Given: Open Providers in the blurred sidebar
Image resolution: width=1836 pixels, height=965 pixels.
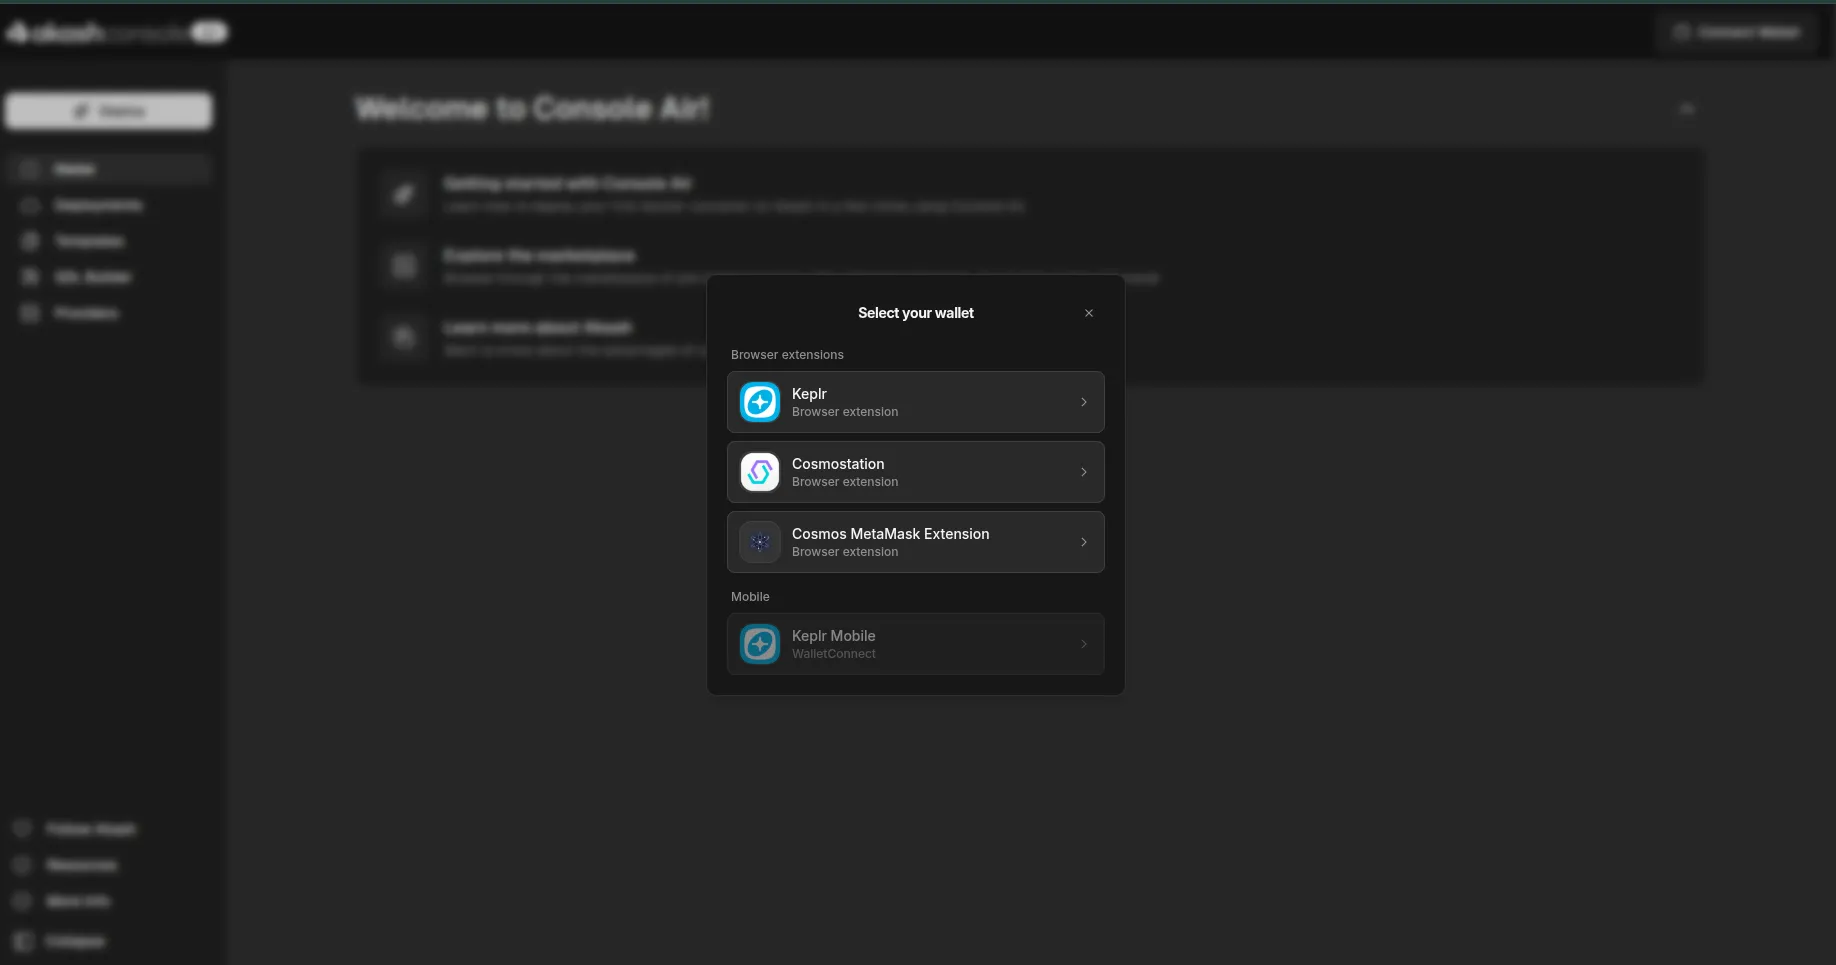Looking at the screenshot, I should [x=109, y=313].
